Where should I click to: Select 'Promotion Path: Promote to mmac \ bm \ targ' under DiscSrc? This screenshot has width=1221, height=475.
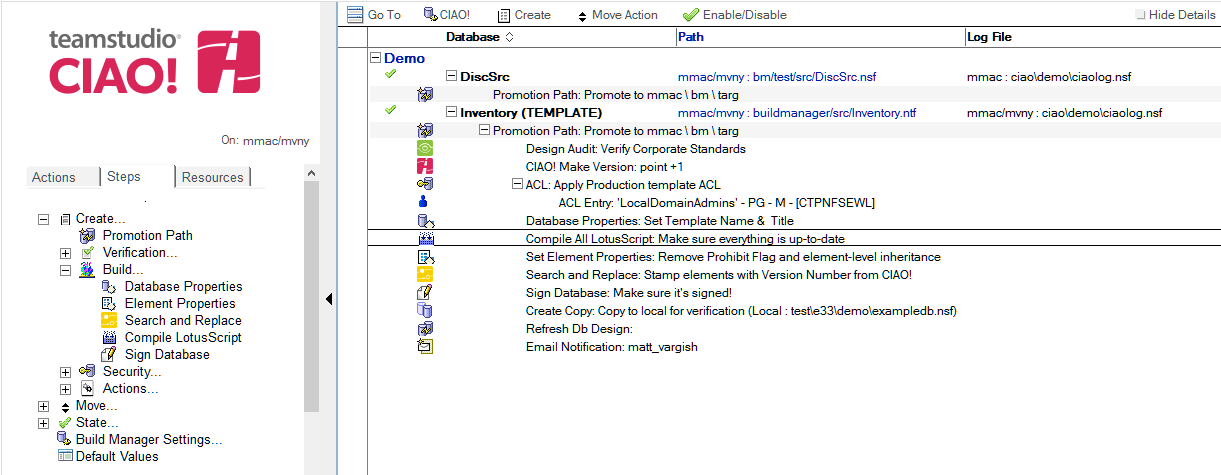[615, 94]
